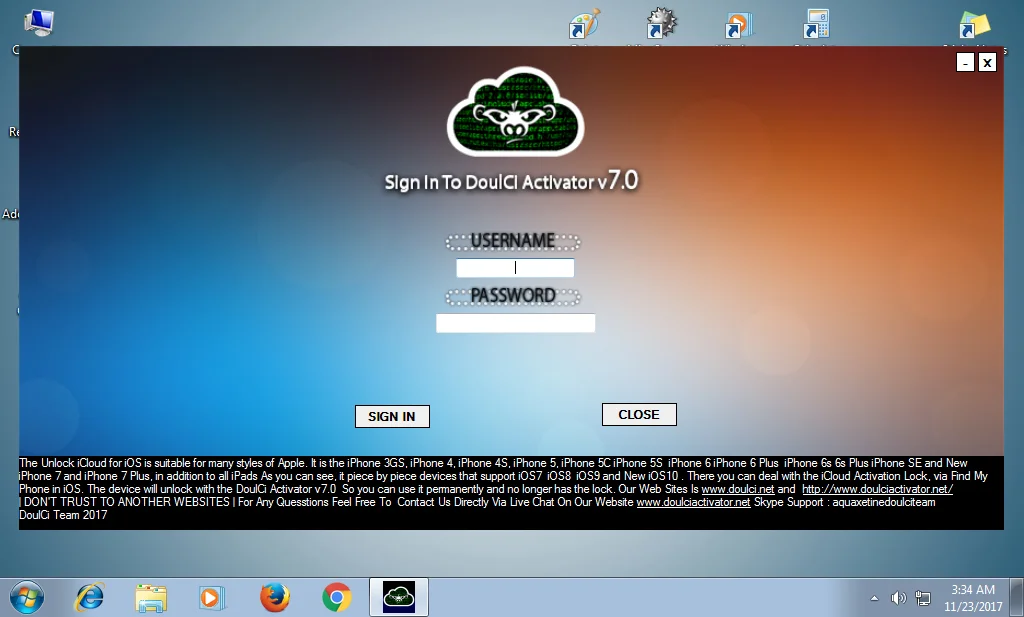This screenshot has height=617, width=1024.
Task: Click the DoulCi cloud monkey logo
Action: [515, 112]
